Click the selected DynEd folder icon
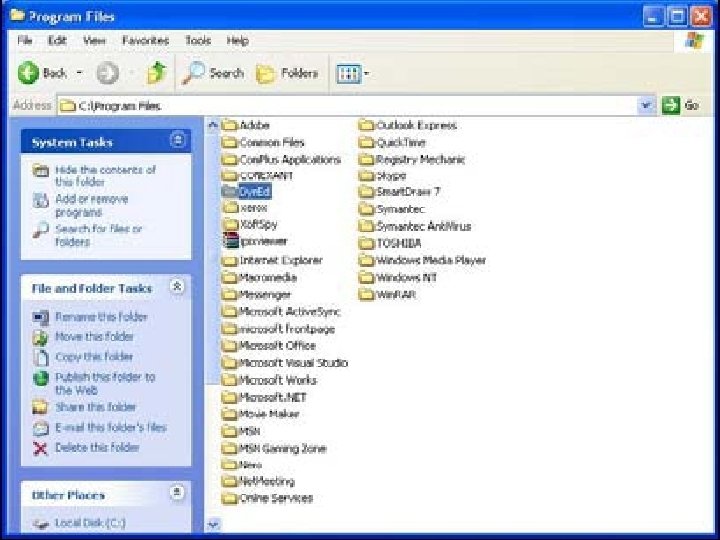Image resolution: width=720 pixels, height=540 pixels. click(x=229, y=191)
